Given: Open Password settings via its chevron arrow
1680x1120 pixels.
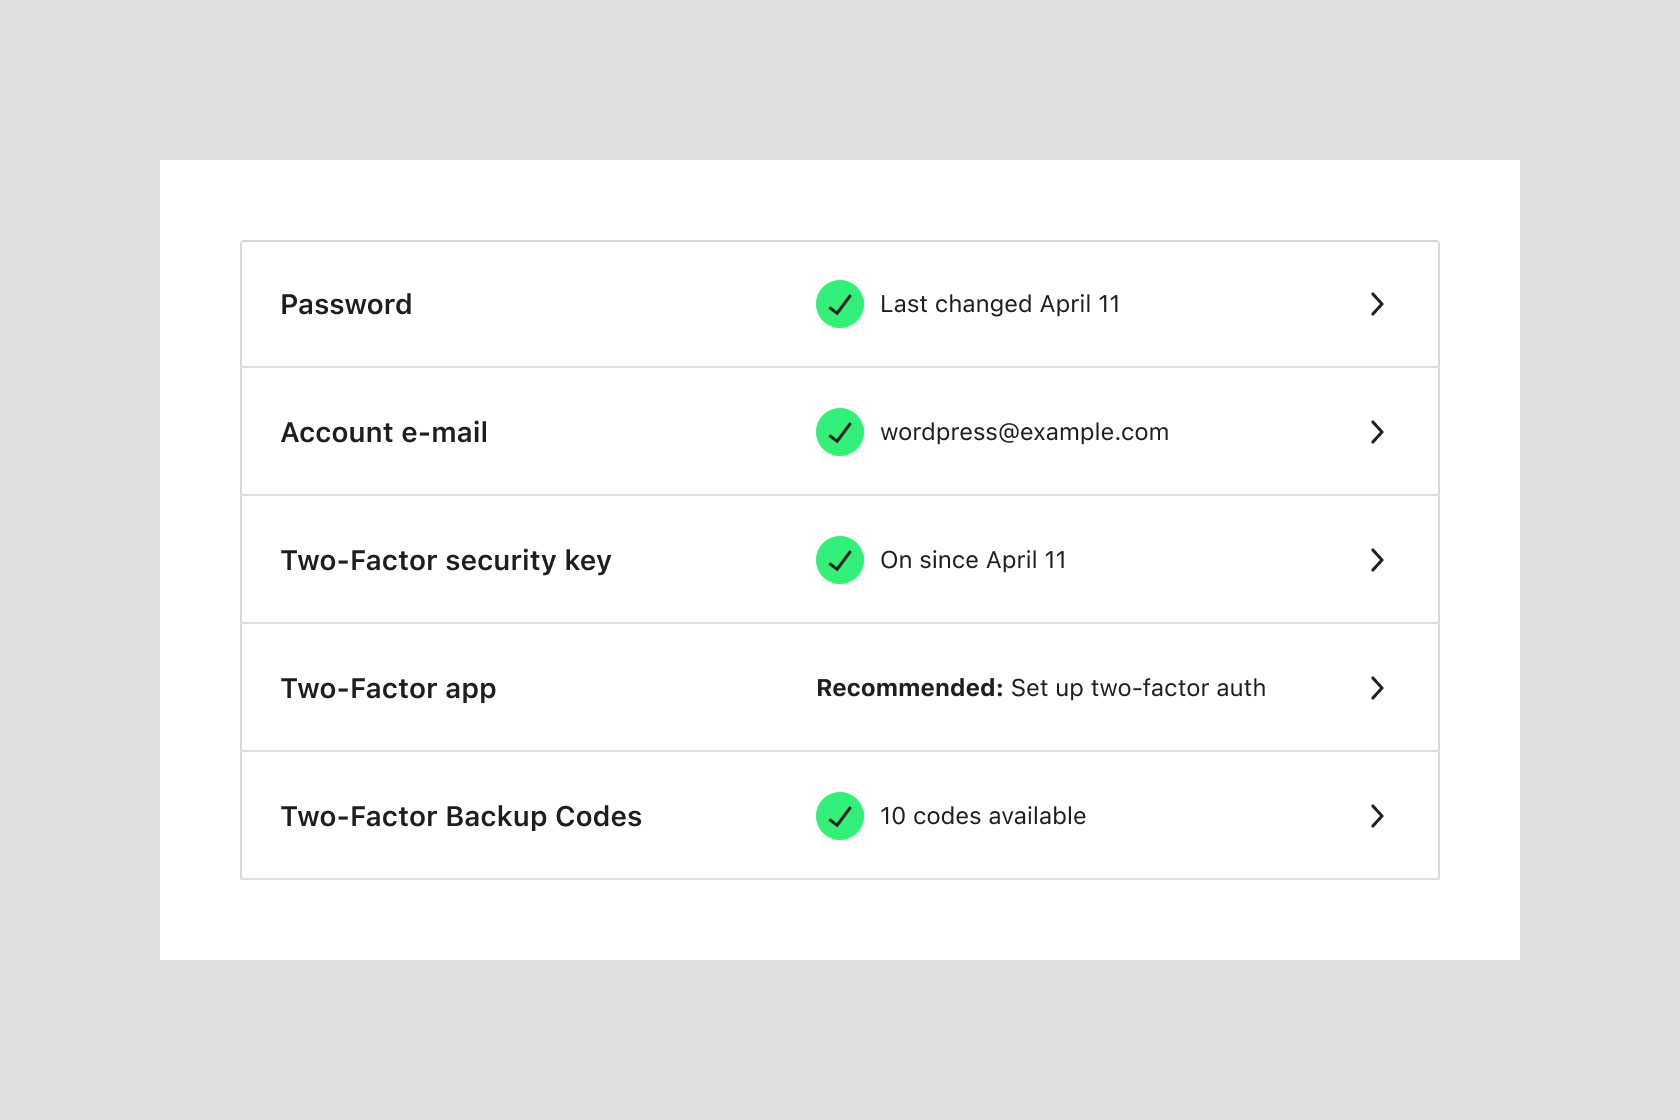Looking at the screenshot, I should pos(1377,304).
